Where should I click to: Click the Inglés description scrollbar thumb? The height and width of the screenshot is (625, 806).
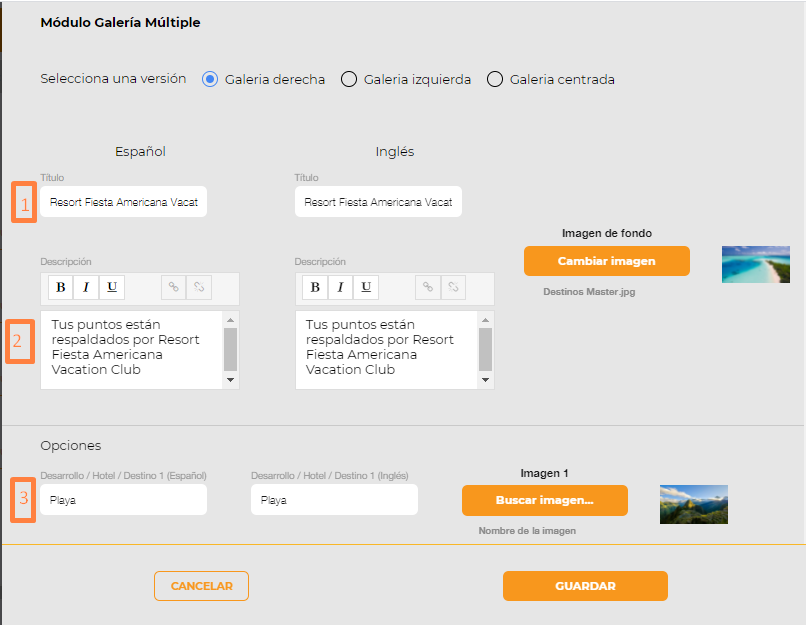tap(485, 350)
